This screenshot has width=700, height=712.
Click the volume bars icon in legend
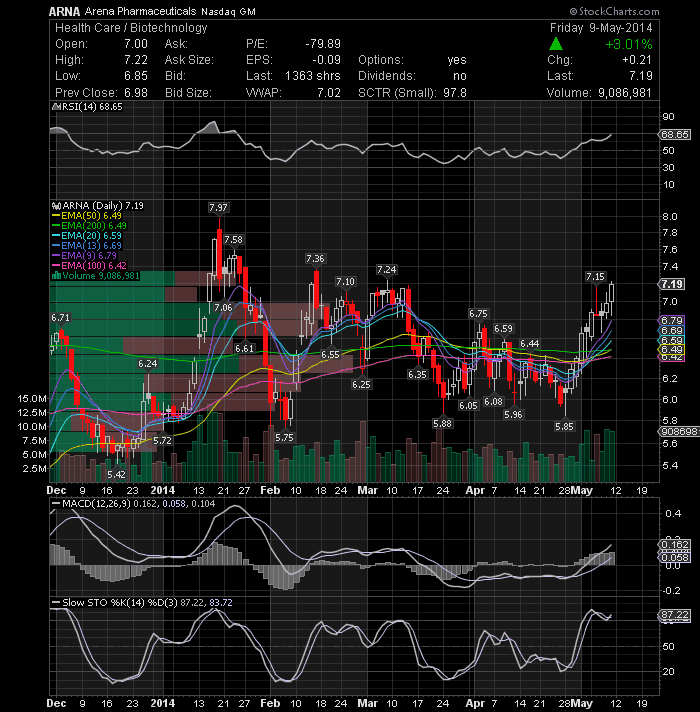56,276
